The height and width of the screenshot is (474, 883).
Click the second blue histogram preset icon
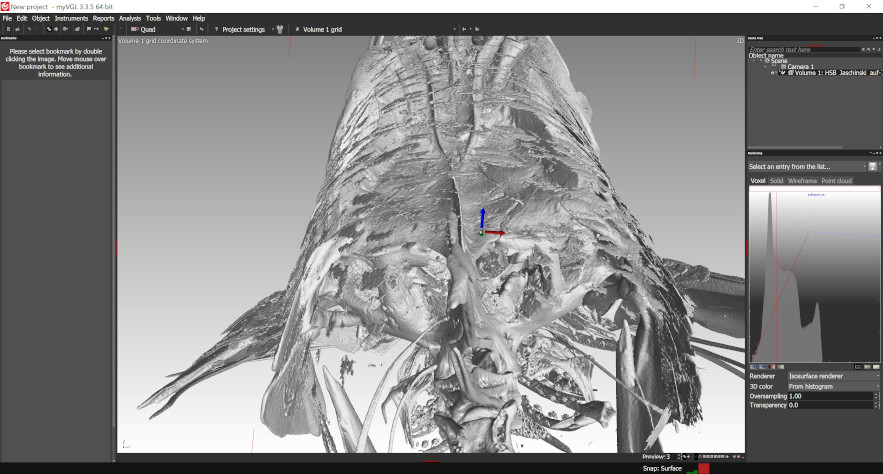[x=763, y=367]
